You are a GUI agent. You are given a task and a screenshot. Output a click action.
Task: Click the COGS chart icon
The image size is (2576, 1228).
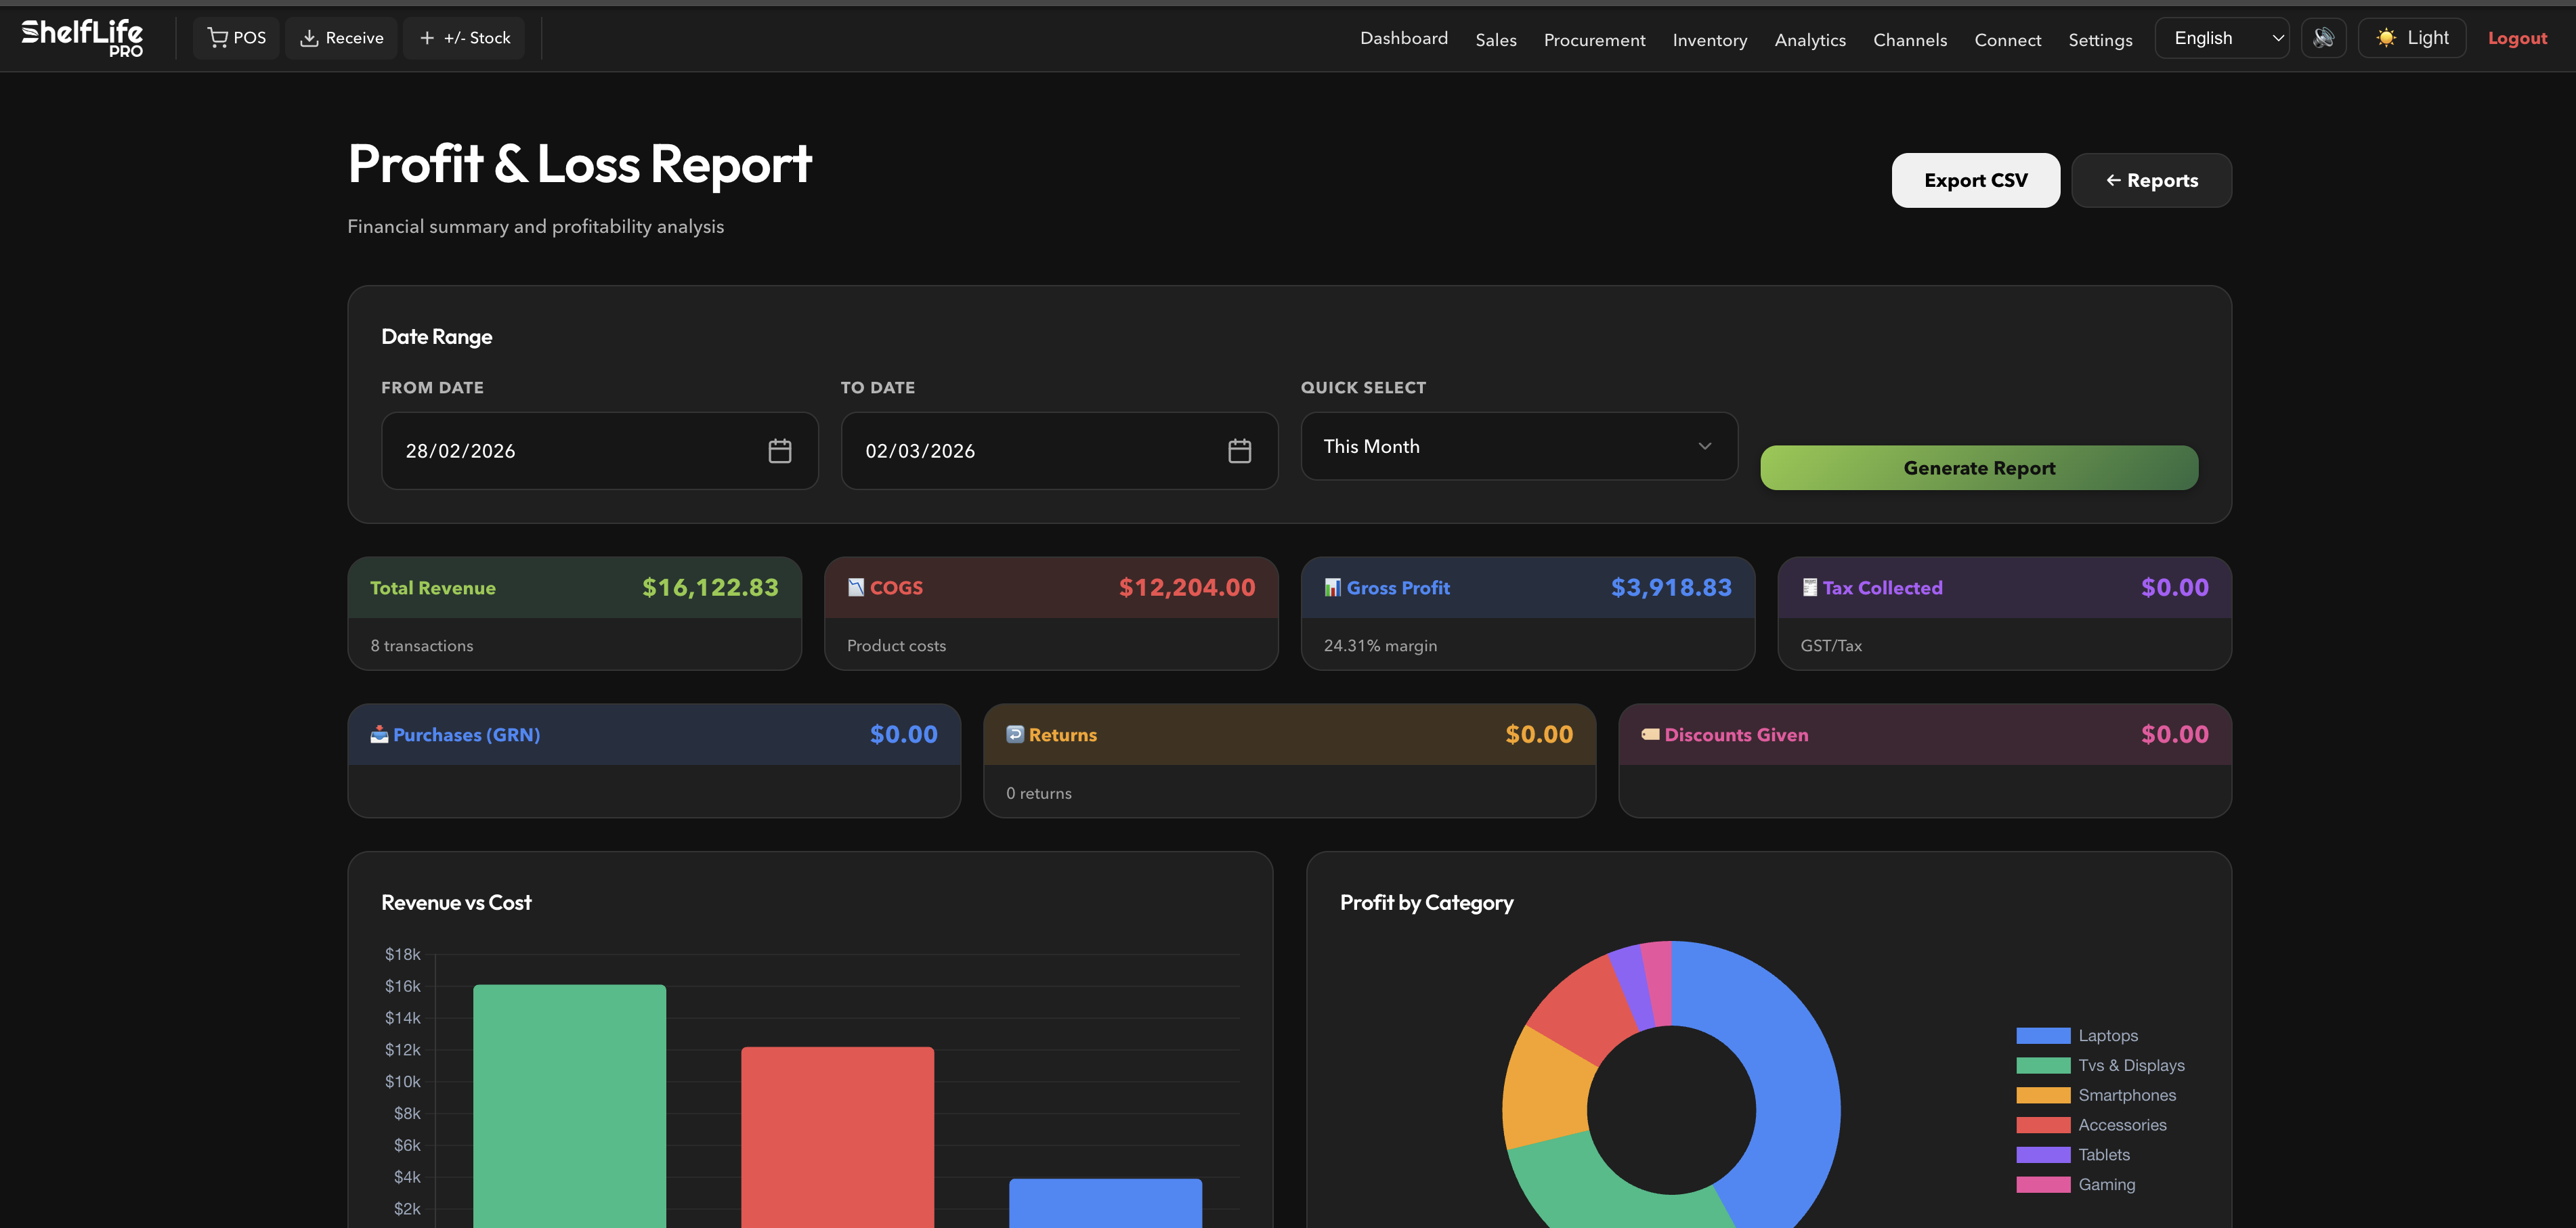pos(856,587)
